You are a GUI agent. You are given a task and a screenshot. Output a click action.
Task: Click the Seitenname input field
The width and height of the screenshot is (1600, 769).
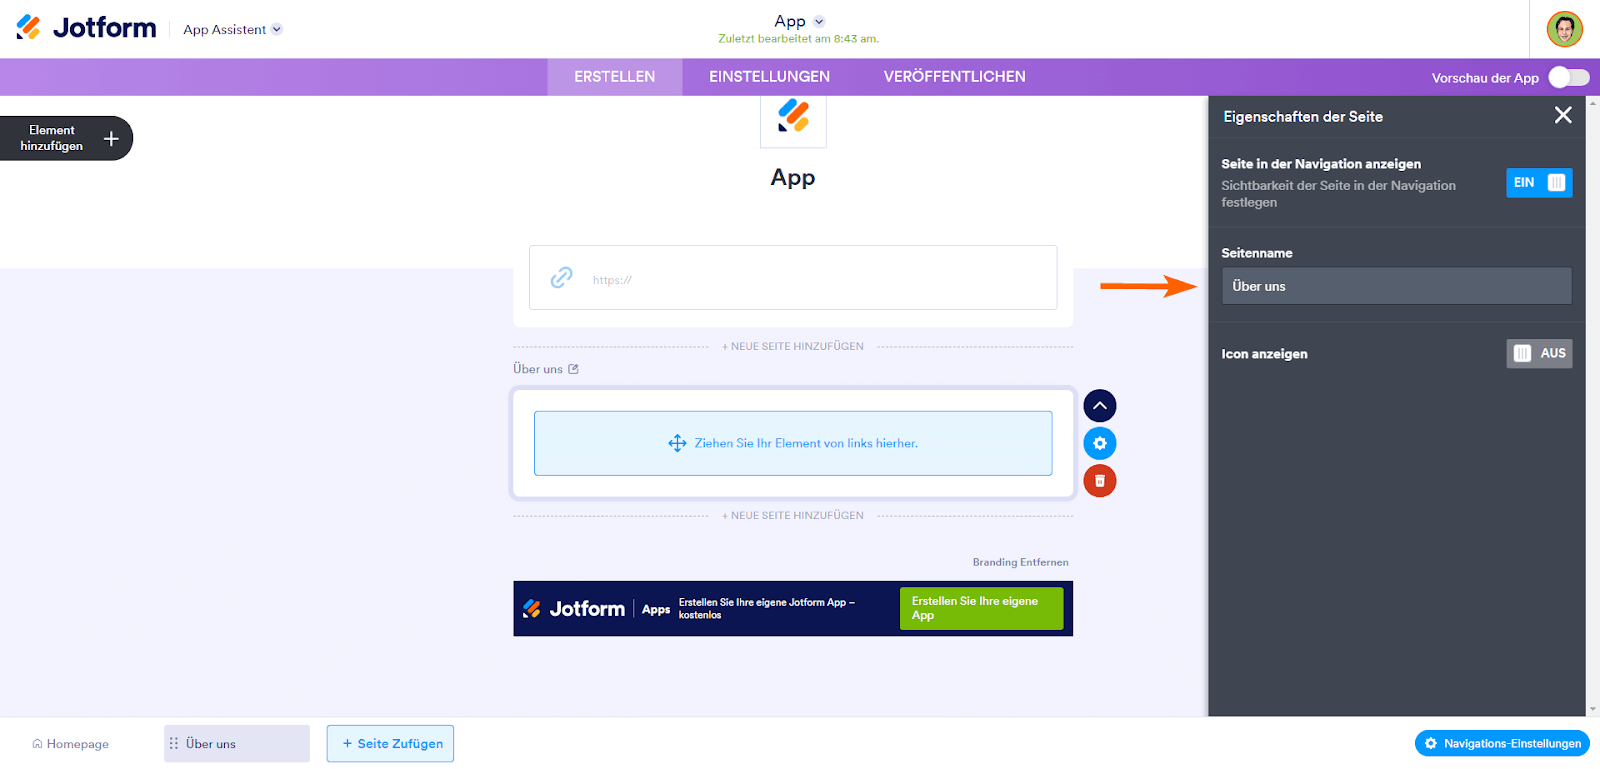pyautogui.click(x=1396, y=287)
